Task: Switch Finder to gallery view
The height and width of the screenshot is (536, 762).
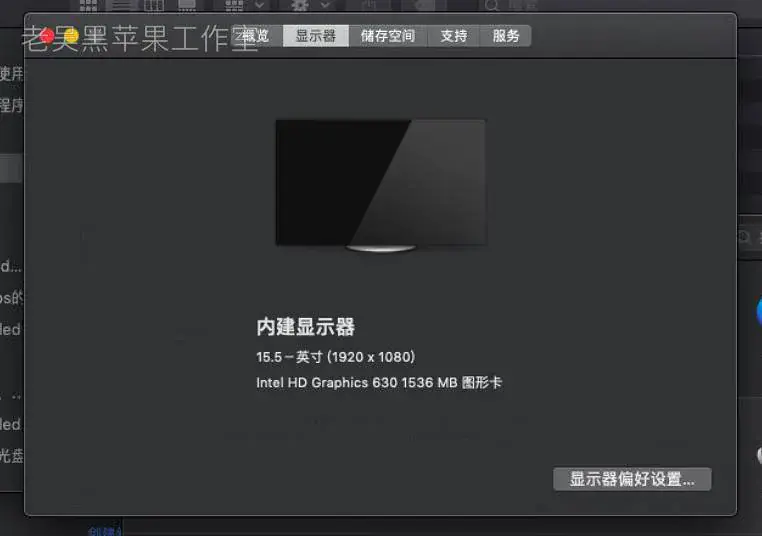Action: pyautogui.click(x=187, y=5)
